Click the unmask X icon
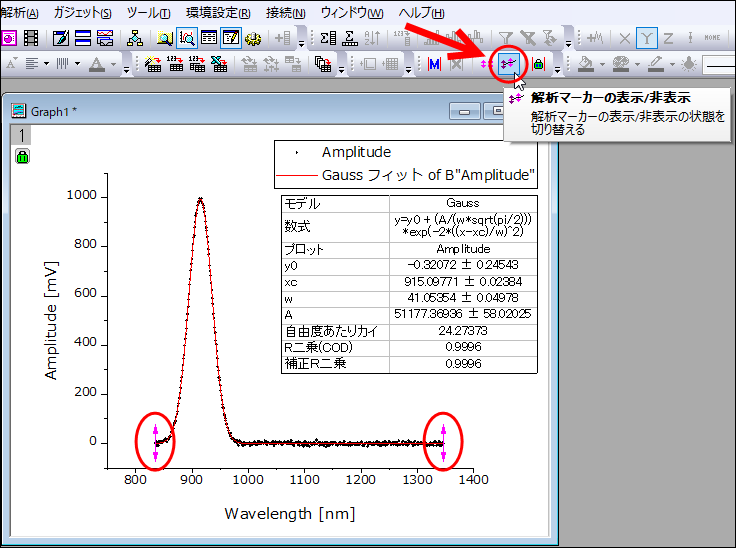Image resolution: width=736 pixels, height=548 pixels. click(456, 64)
